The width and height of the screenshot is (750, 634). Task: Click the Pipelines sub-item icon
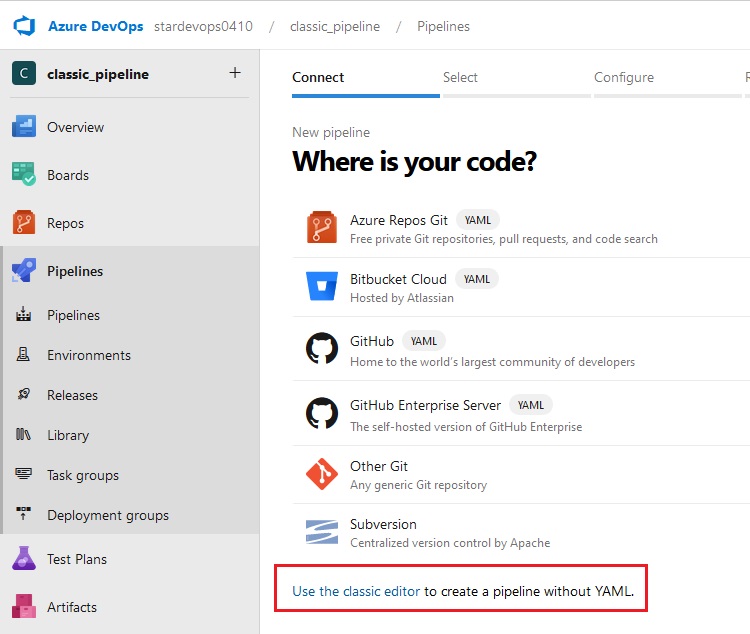(23, 314)
